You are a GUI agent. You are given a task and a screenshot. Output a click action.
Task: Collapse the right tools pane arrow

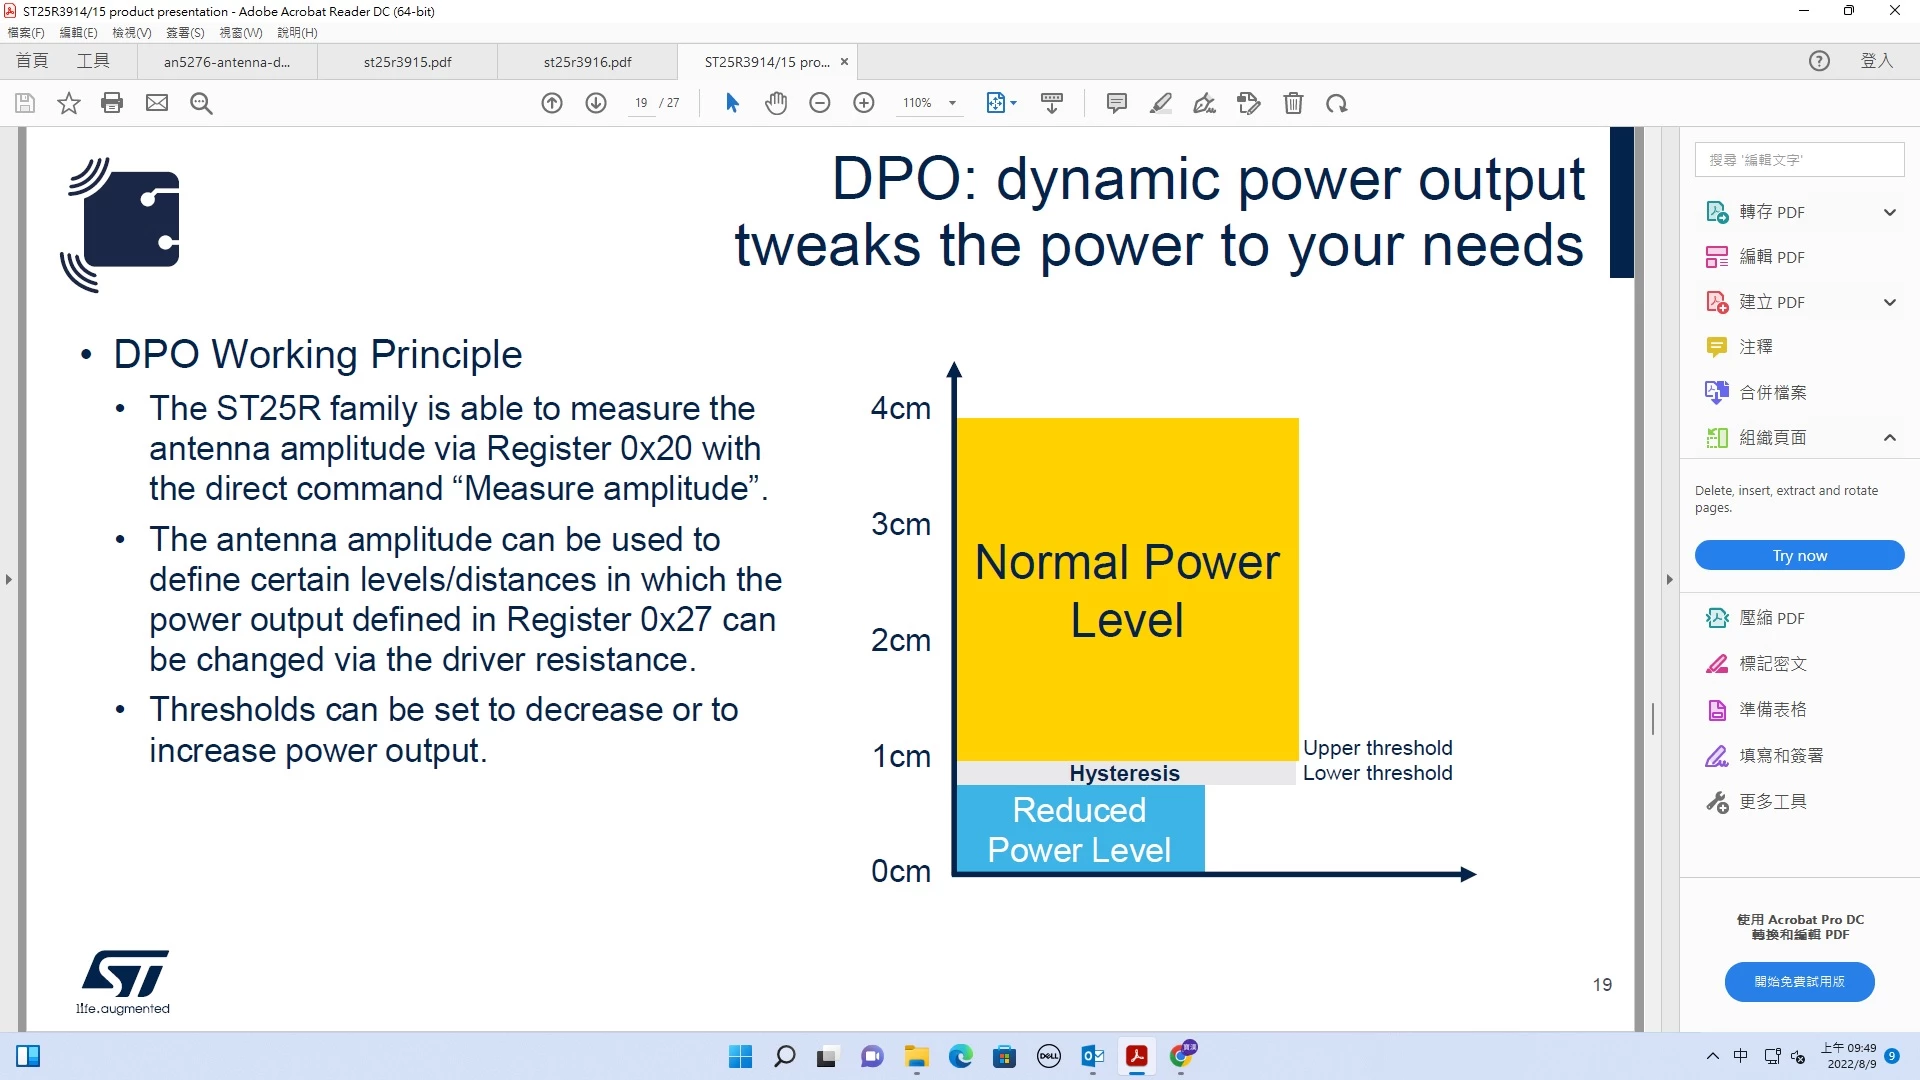[1669, 579]
